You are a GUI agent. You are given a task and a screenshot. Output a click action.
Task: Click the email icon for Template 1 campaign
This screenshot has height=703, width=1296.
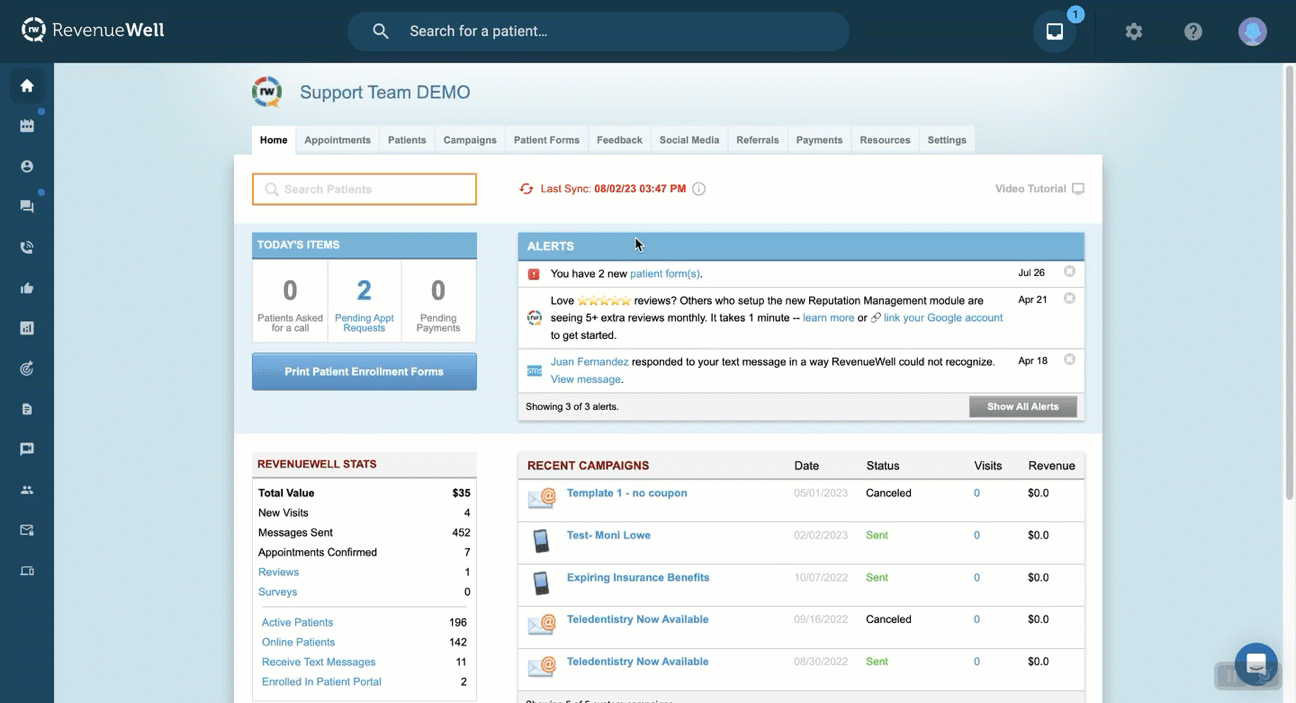541,498
